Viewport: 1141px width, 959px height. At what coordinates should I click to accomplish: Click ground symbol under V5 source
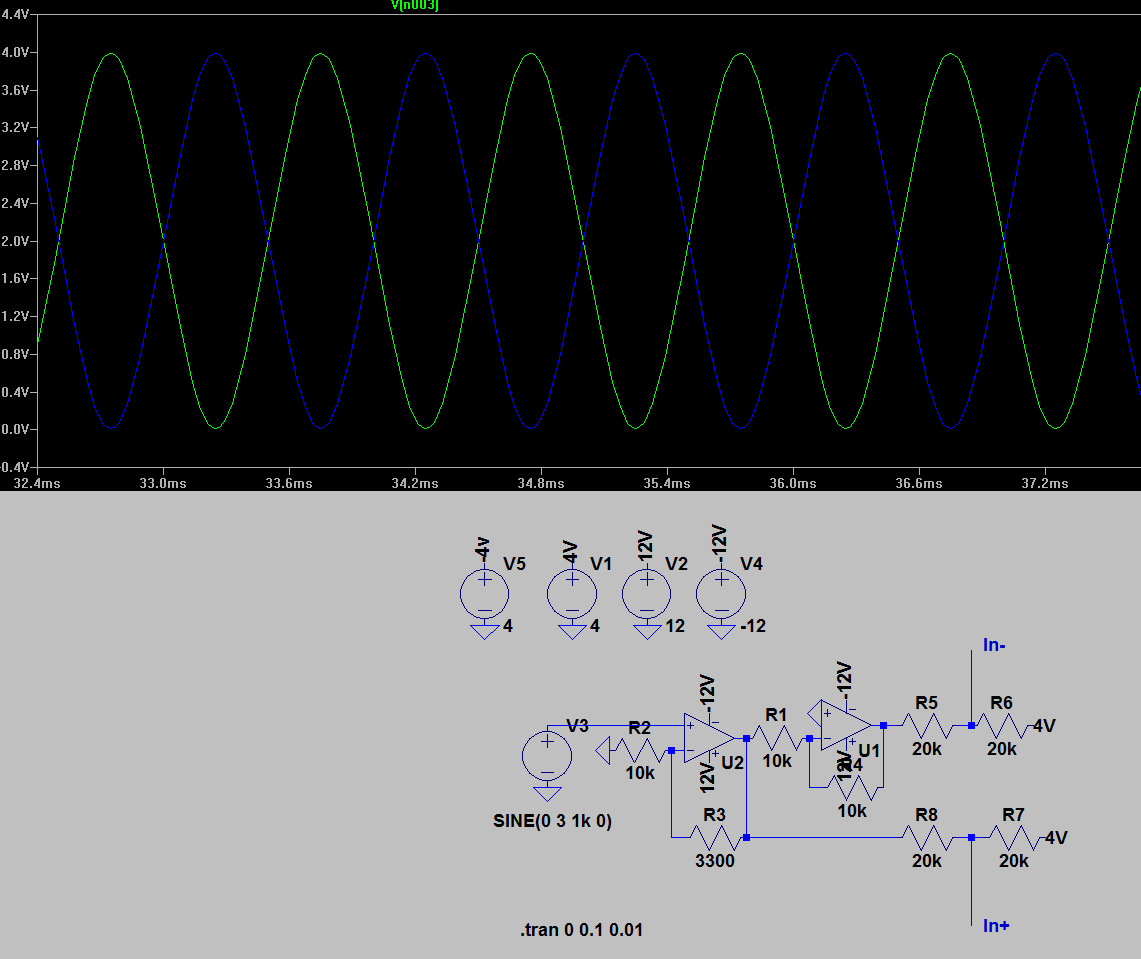tap(485, 632)
